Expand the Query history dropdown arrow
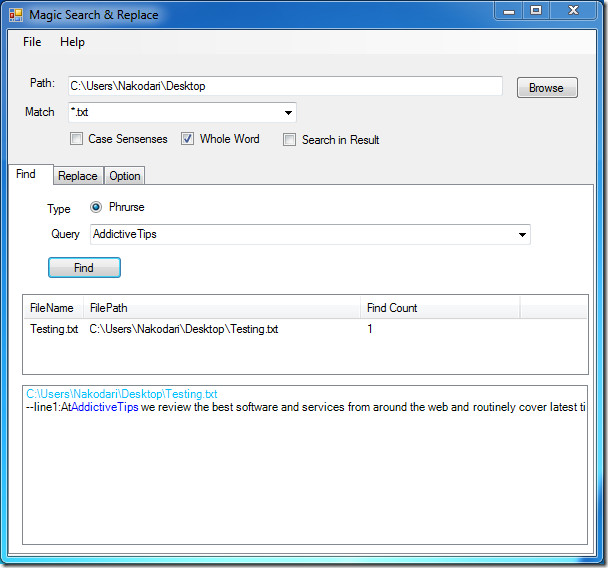 point(522,235)
